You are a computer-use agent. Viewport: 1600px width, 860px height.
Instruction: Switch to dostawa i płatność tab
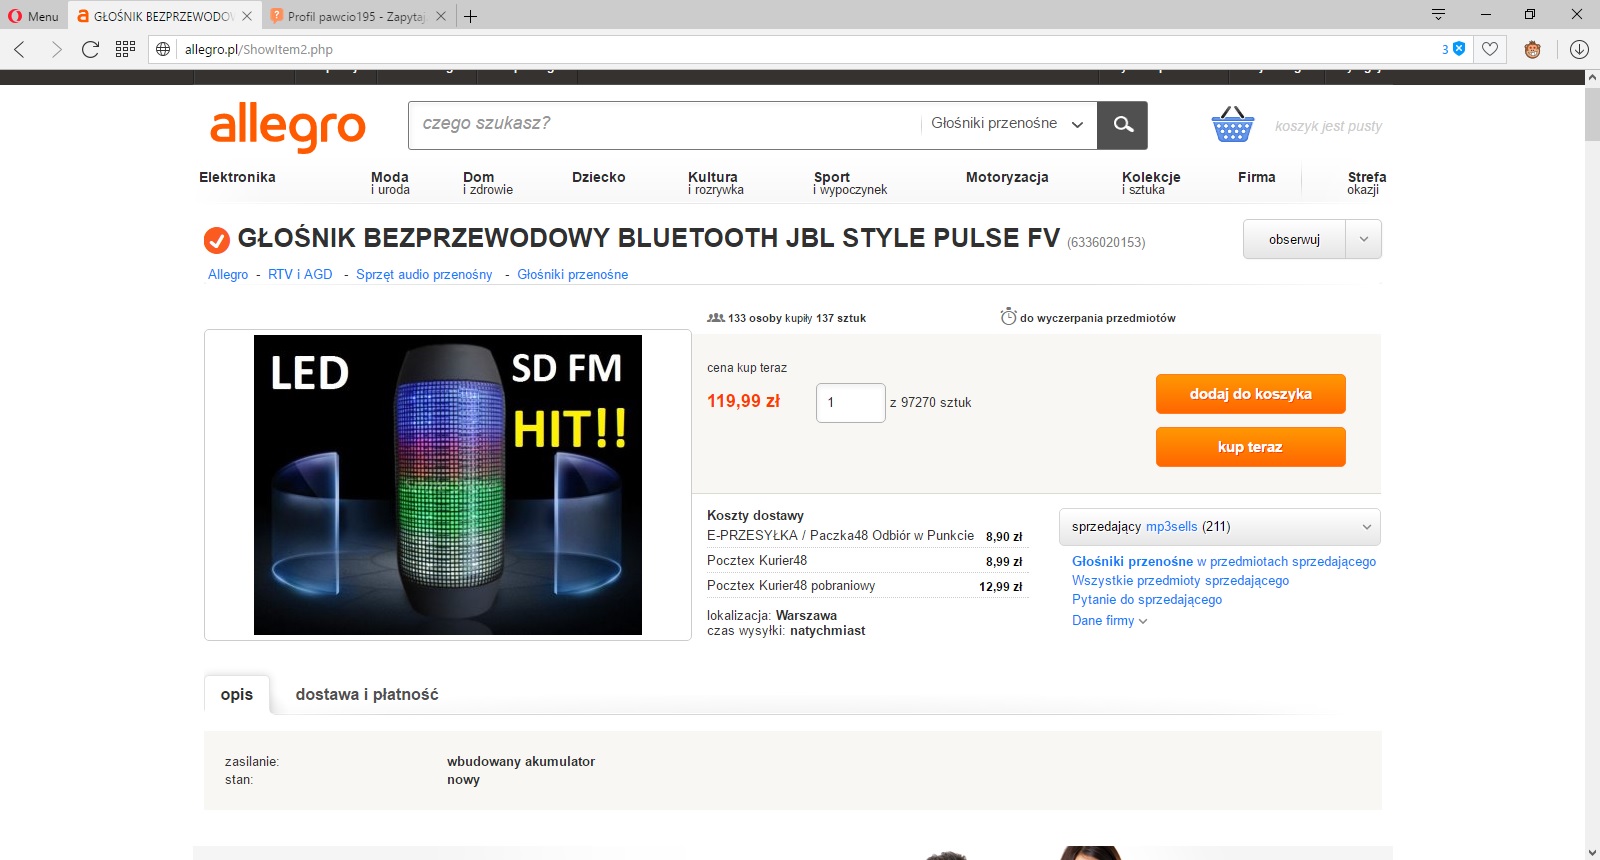(x=367, y=694)
